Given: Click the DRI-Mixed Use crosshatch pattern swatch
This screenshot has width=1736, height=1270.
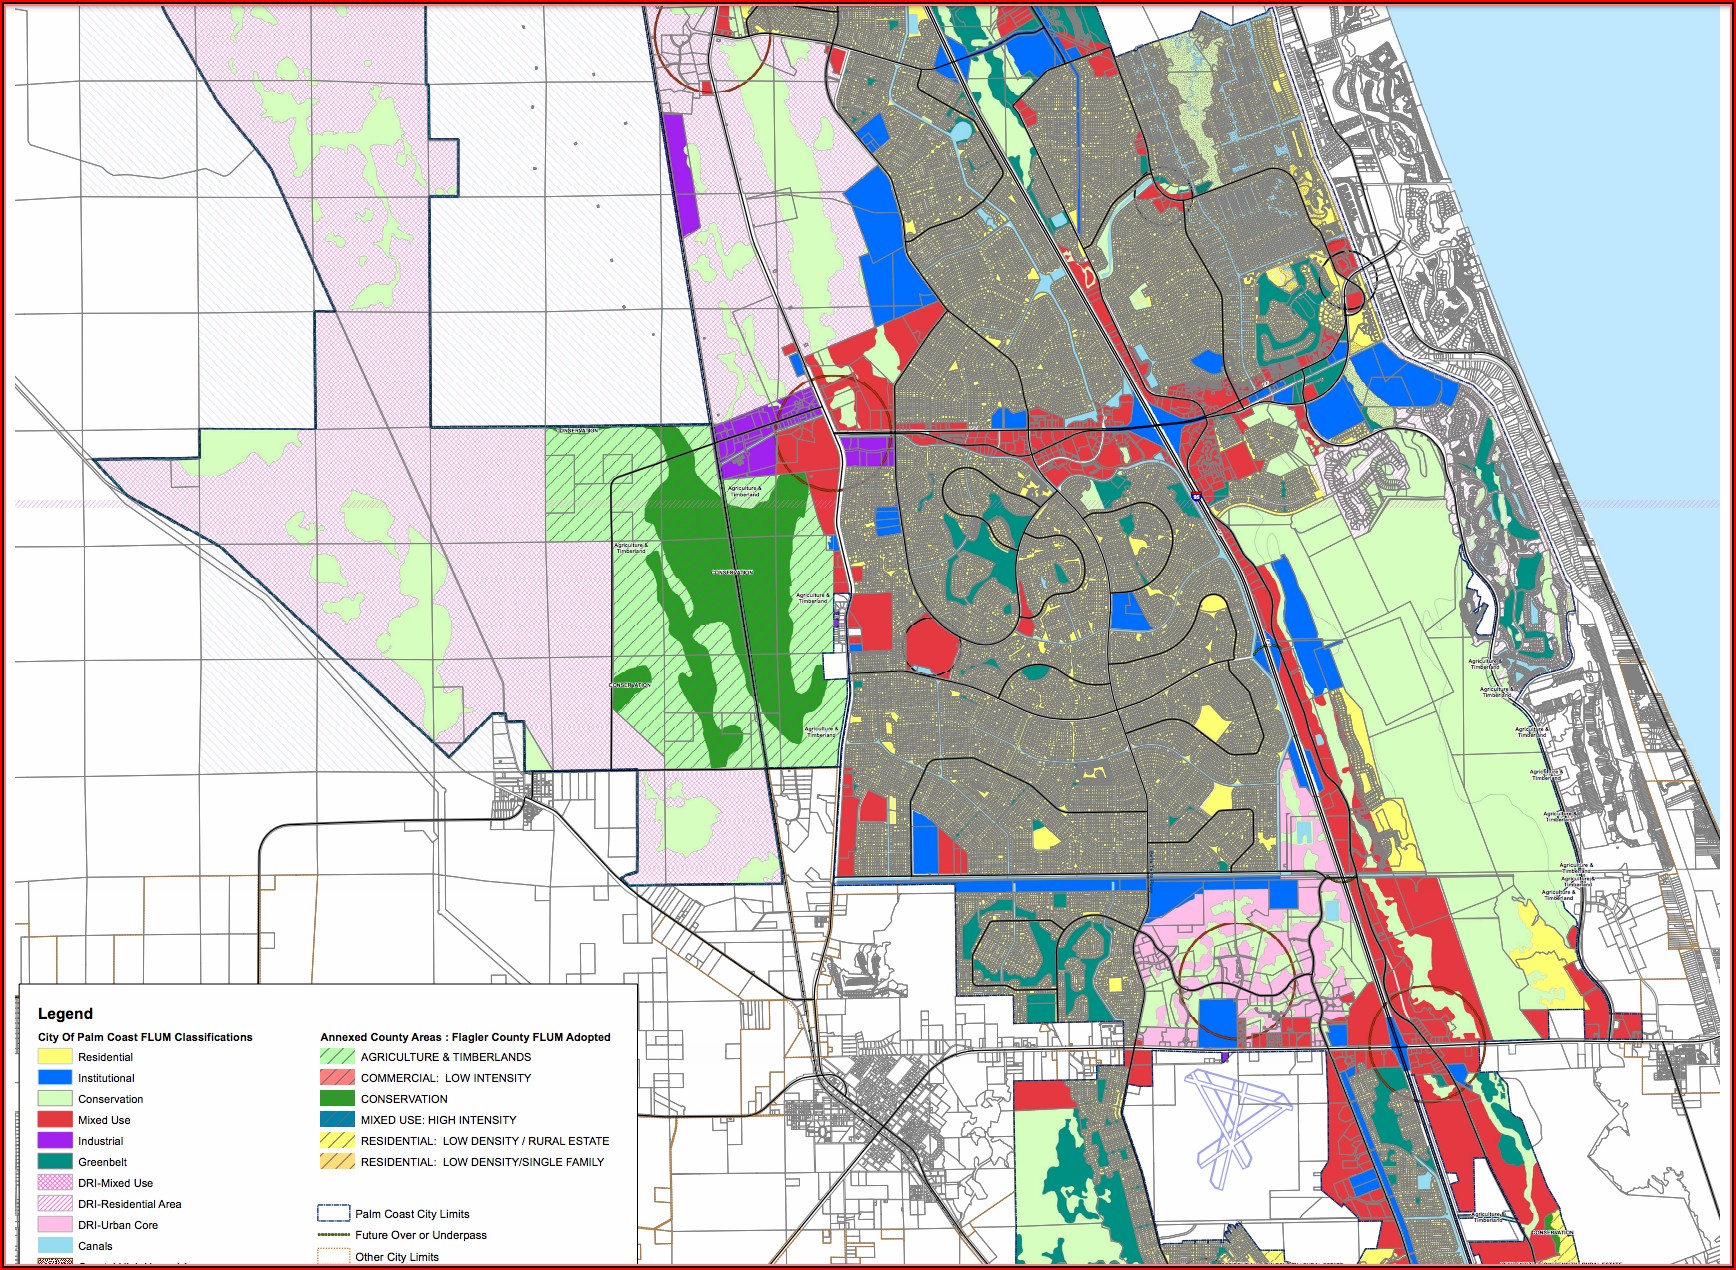Looking at the screenshot, I should tap(55, 1183).
